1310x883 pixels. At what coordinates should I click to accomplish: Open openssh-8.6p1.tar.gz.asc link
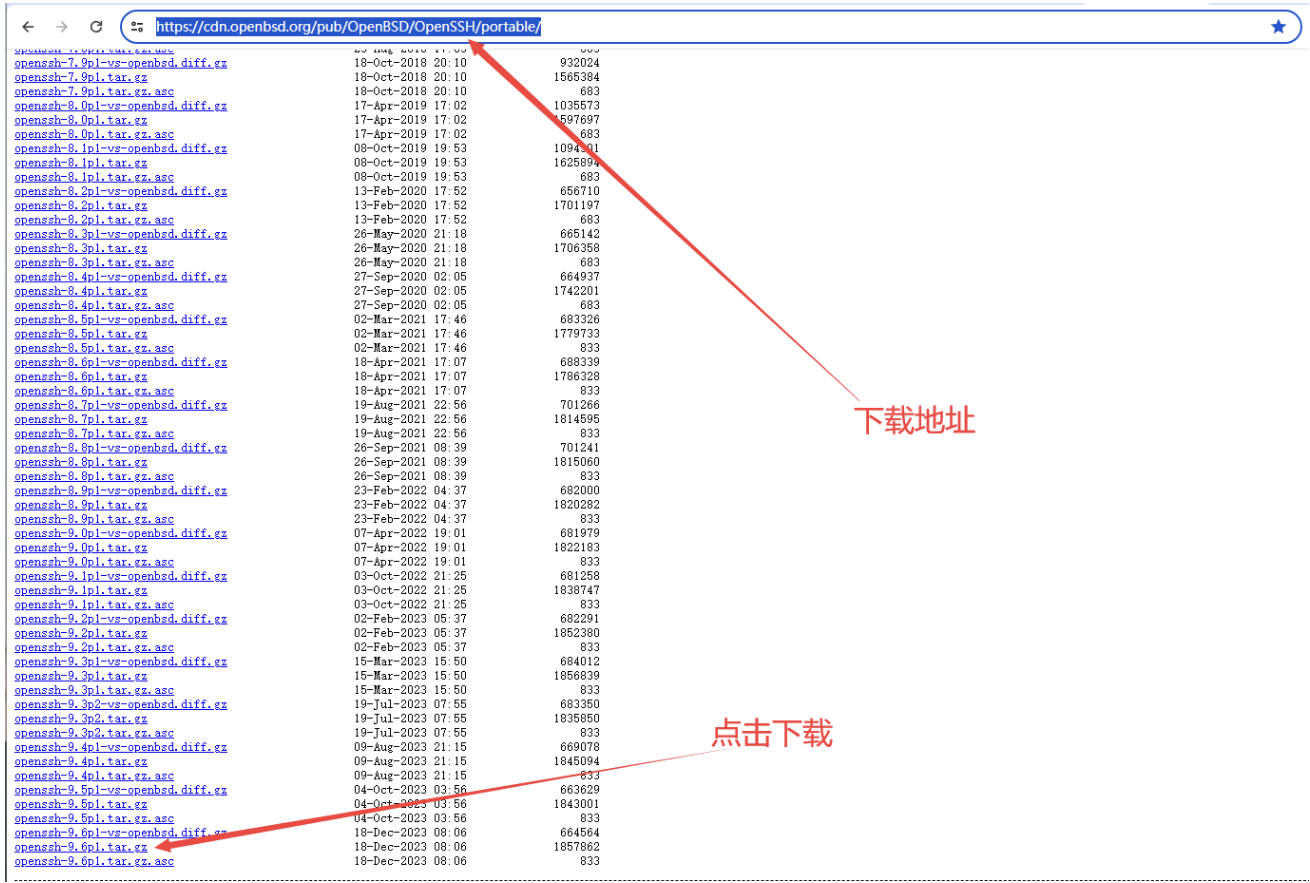click(x=94, y=391)
